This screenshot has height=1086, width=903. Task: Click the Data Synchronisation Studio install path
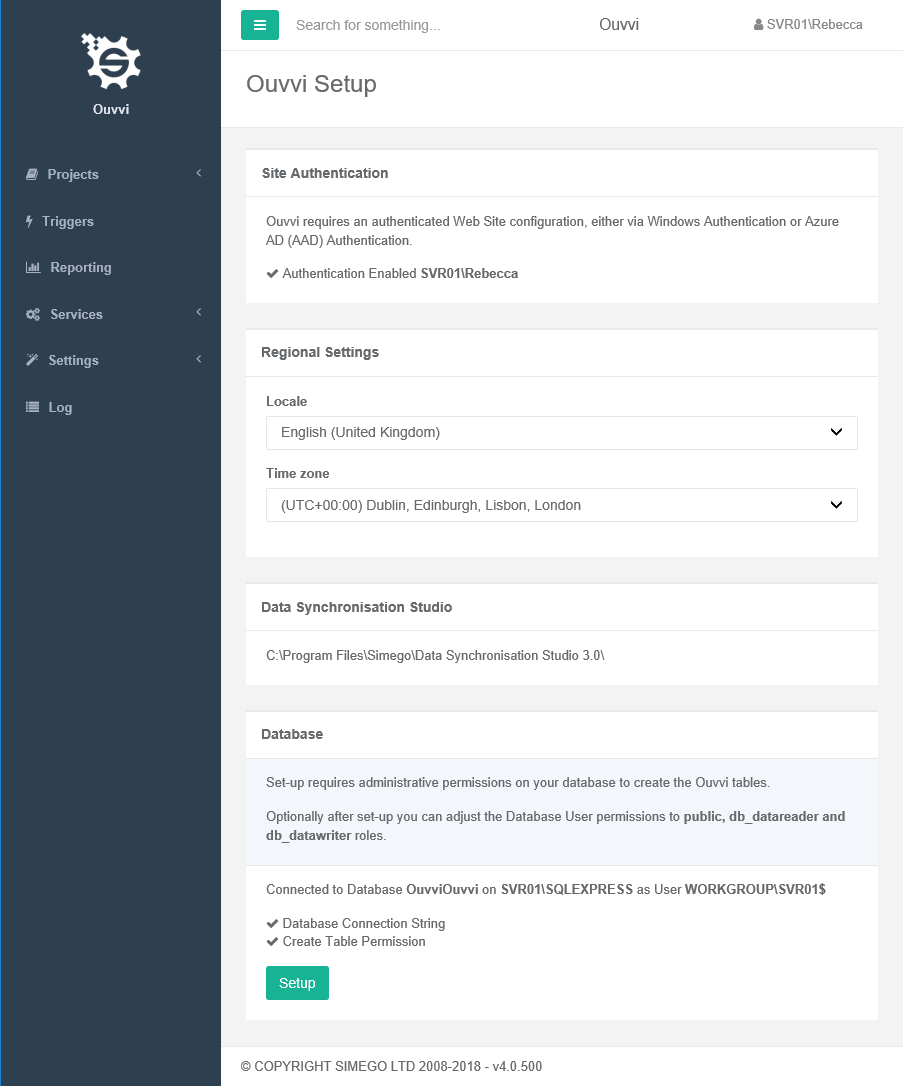pyautogui.click(x=436, y=655)
